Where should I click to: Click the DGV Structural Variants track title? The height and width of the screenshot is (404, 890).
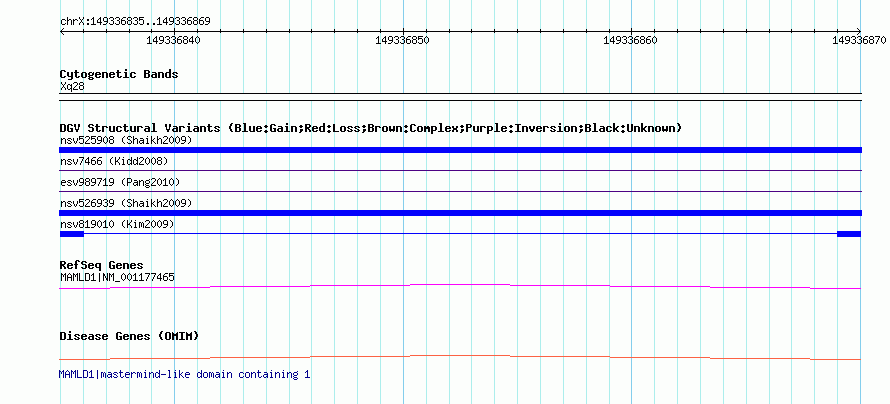(371, 128)
